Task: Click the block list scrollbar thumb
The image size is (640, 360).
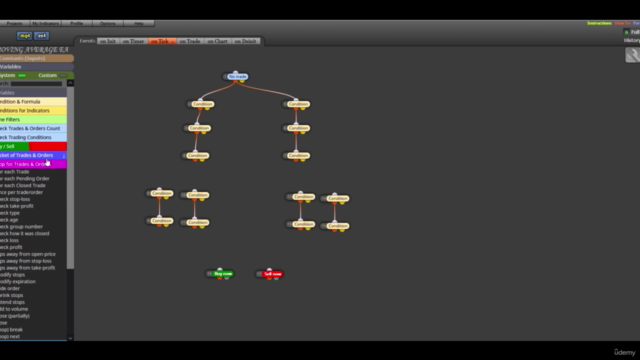Action: 70,178
